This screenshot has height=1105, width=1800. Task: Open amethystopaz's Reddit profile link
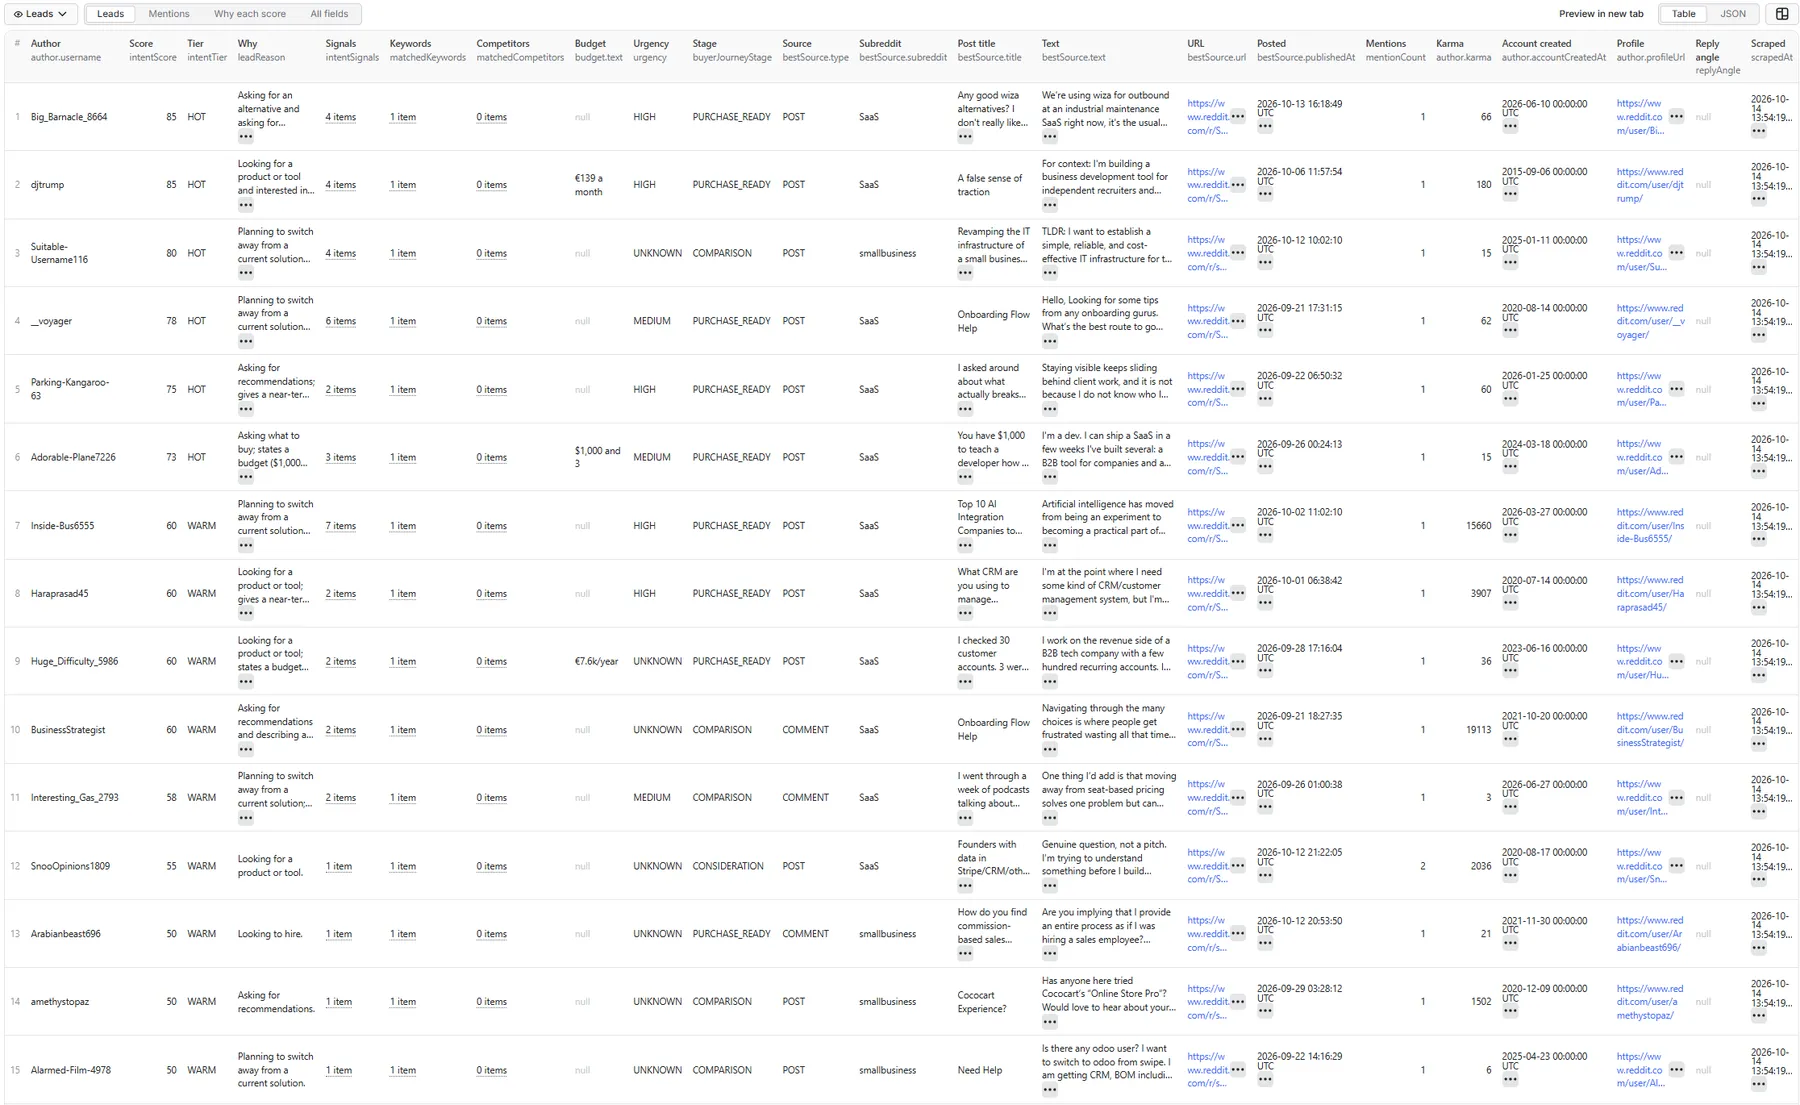pos(1650,1002)
